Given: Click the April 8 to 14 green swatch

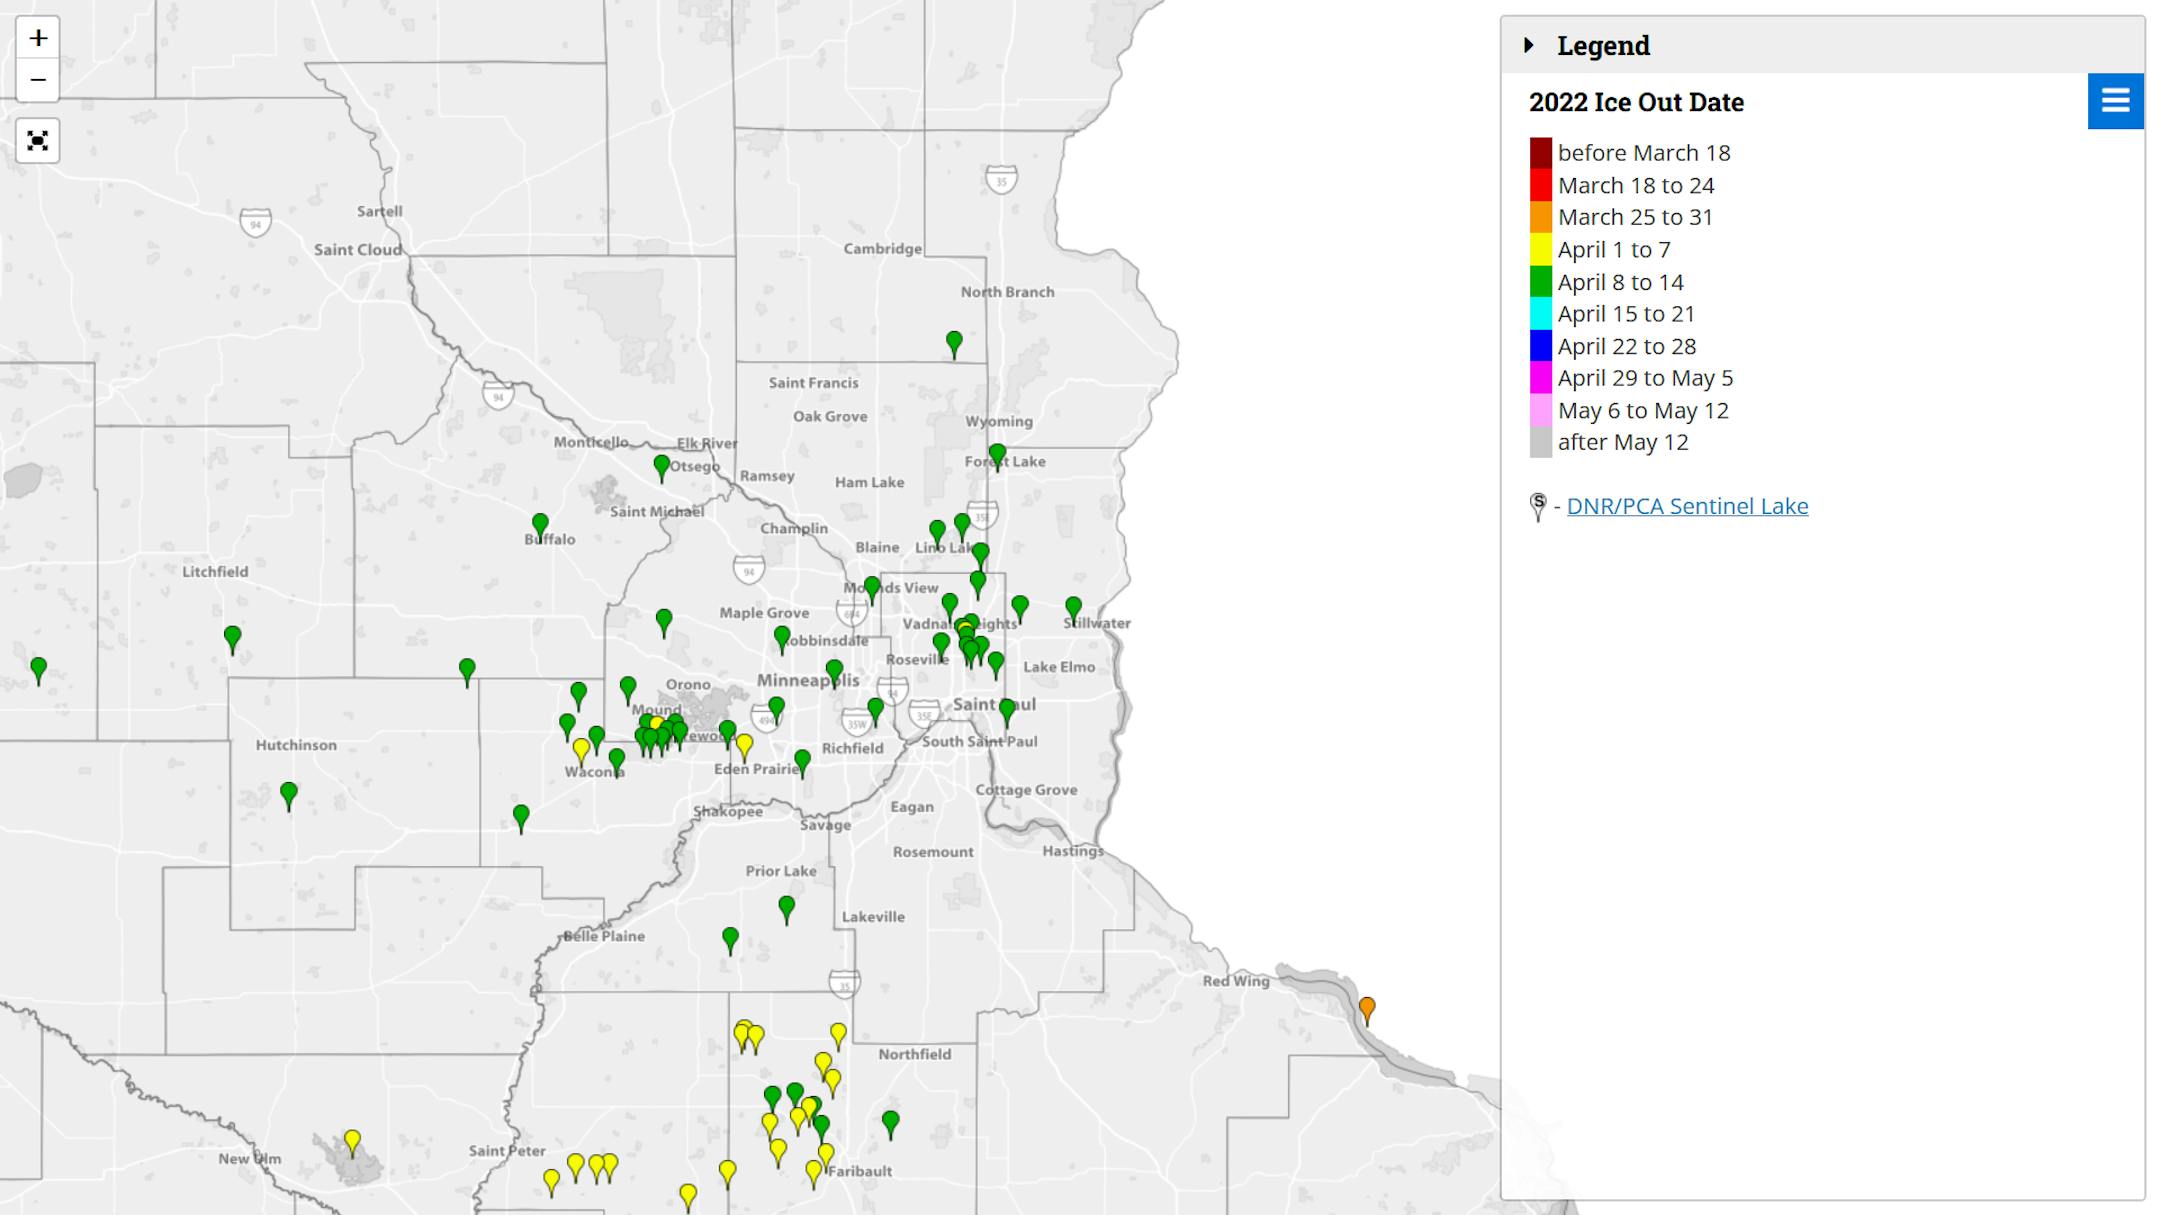Looking at the screenshot, I should click(1540, 282).
